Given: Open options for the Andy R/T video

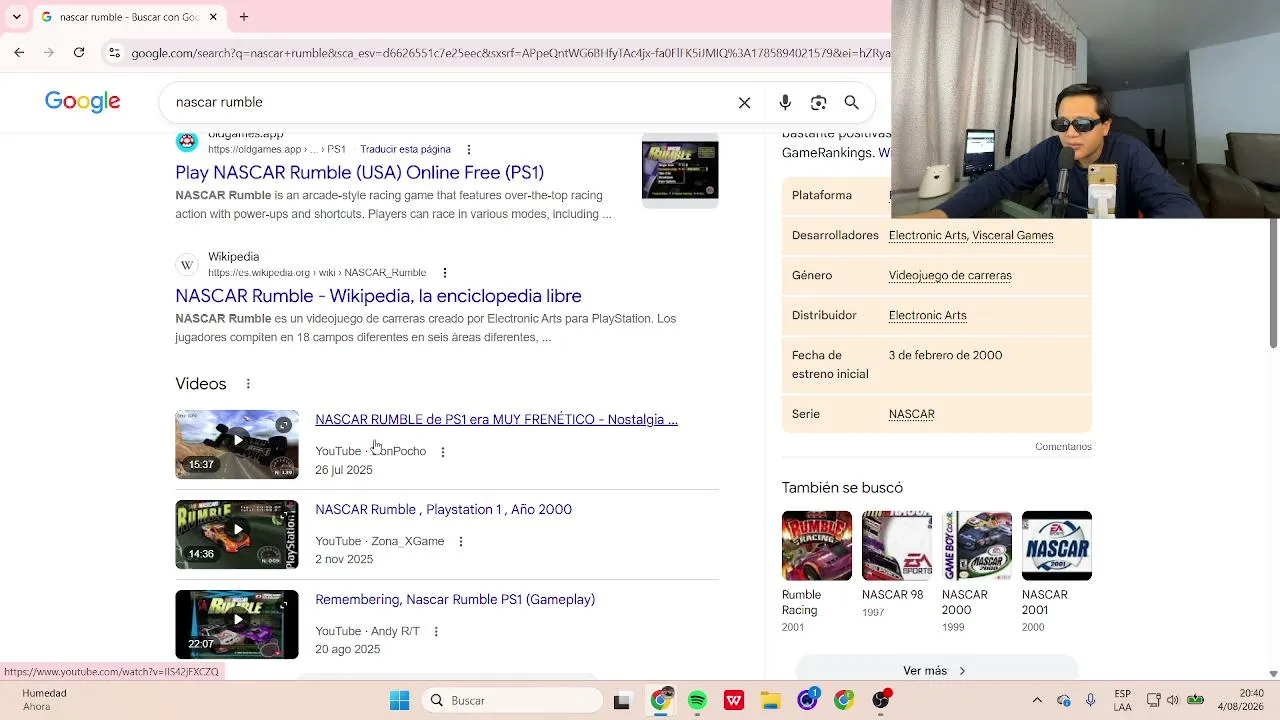Looking at the screenshot, I should click(436, 632).
